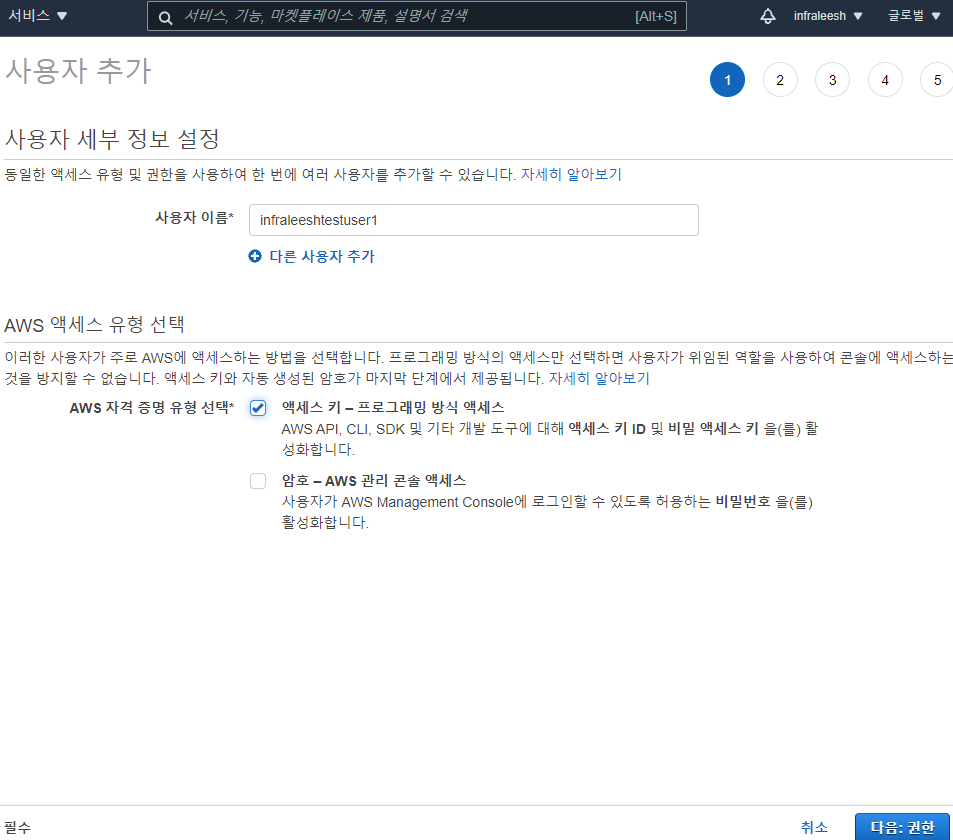Go to wizard step 1
The width and height of the screenshot is (953, 840).
(x=727, y=80)
